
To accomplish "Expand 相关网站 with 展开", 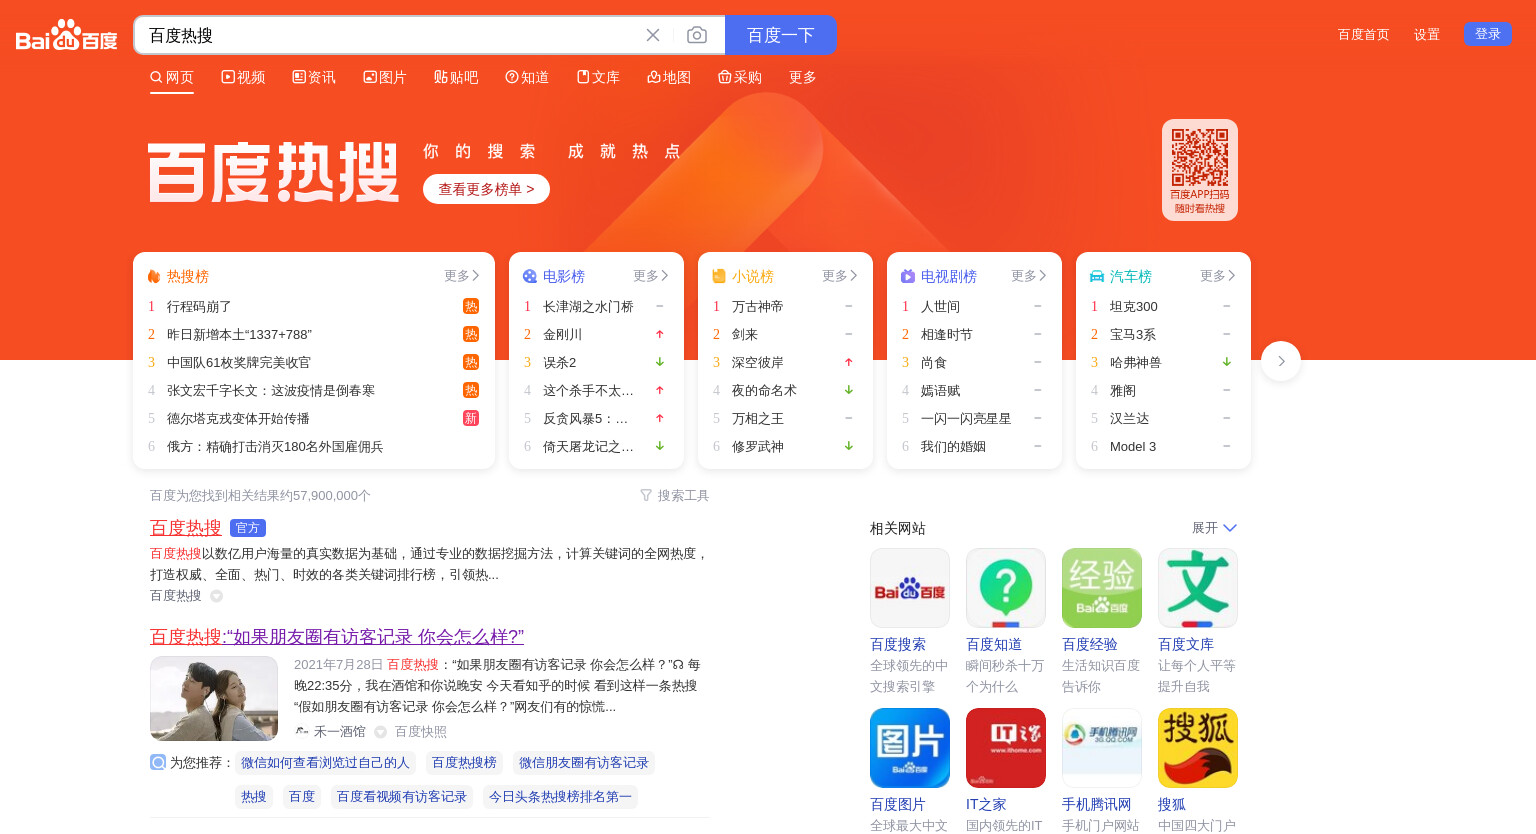I will point(1214,528).
